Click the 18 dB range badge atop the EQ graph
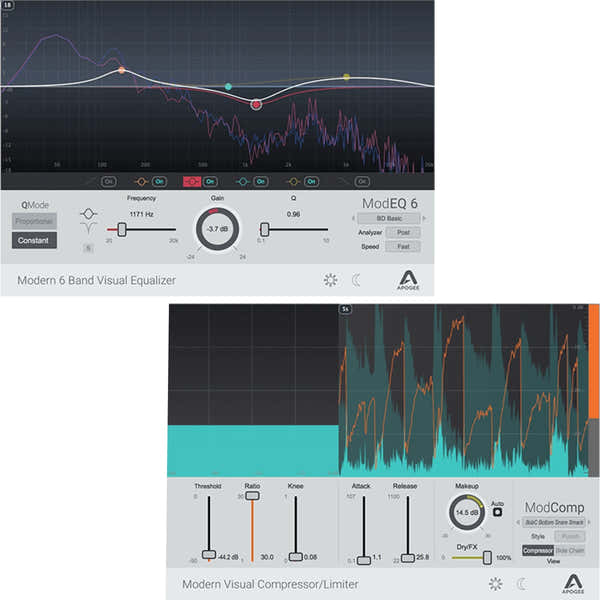 (8, 5)
